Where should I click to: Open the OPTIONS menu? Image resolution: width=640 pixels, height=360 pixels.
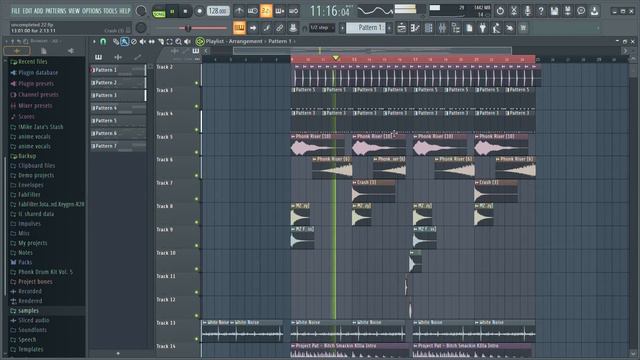tap(91, 11)
